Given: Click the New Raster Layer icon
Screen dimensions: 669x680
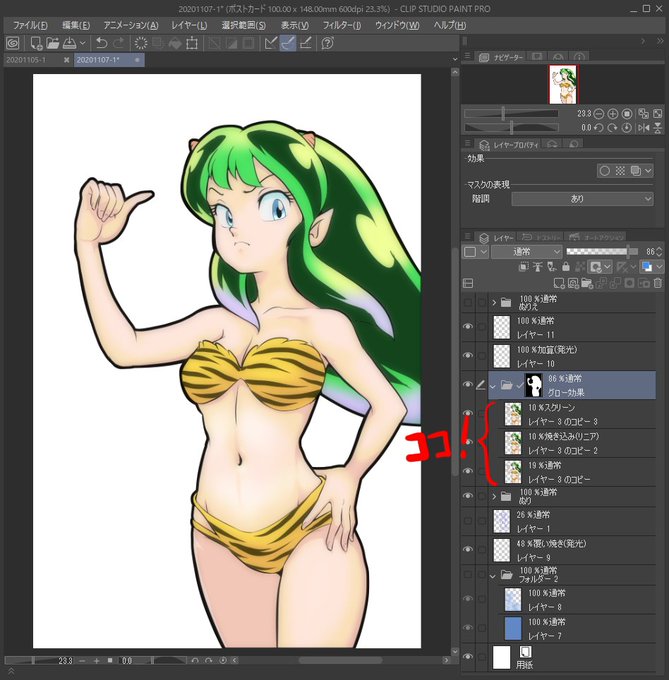Looking at the screenshot, I should tap(559, 284).
